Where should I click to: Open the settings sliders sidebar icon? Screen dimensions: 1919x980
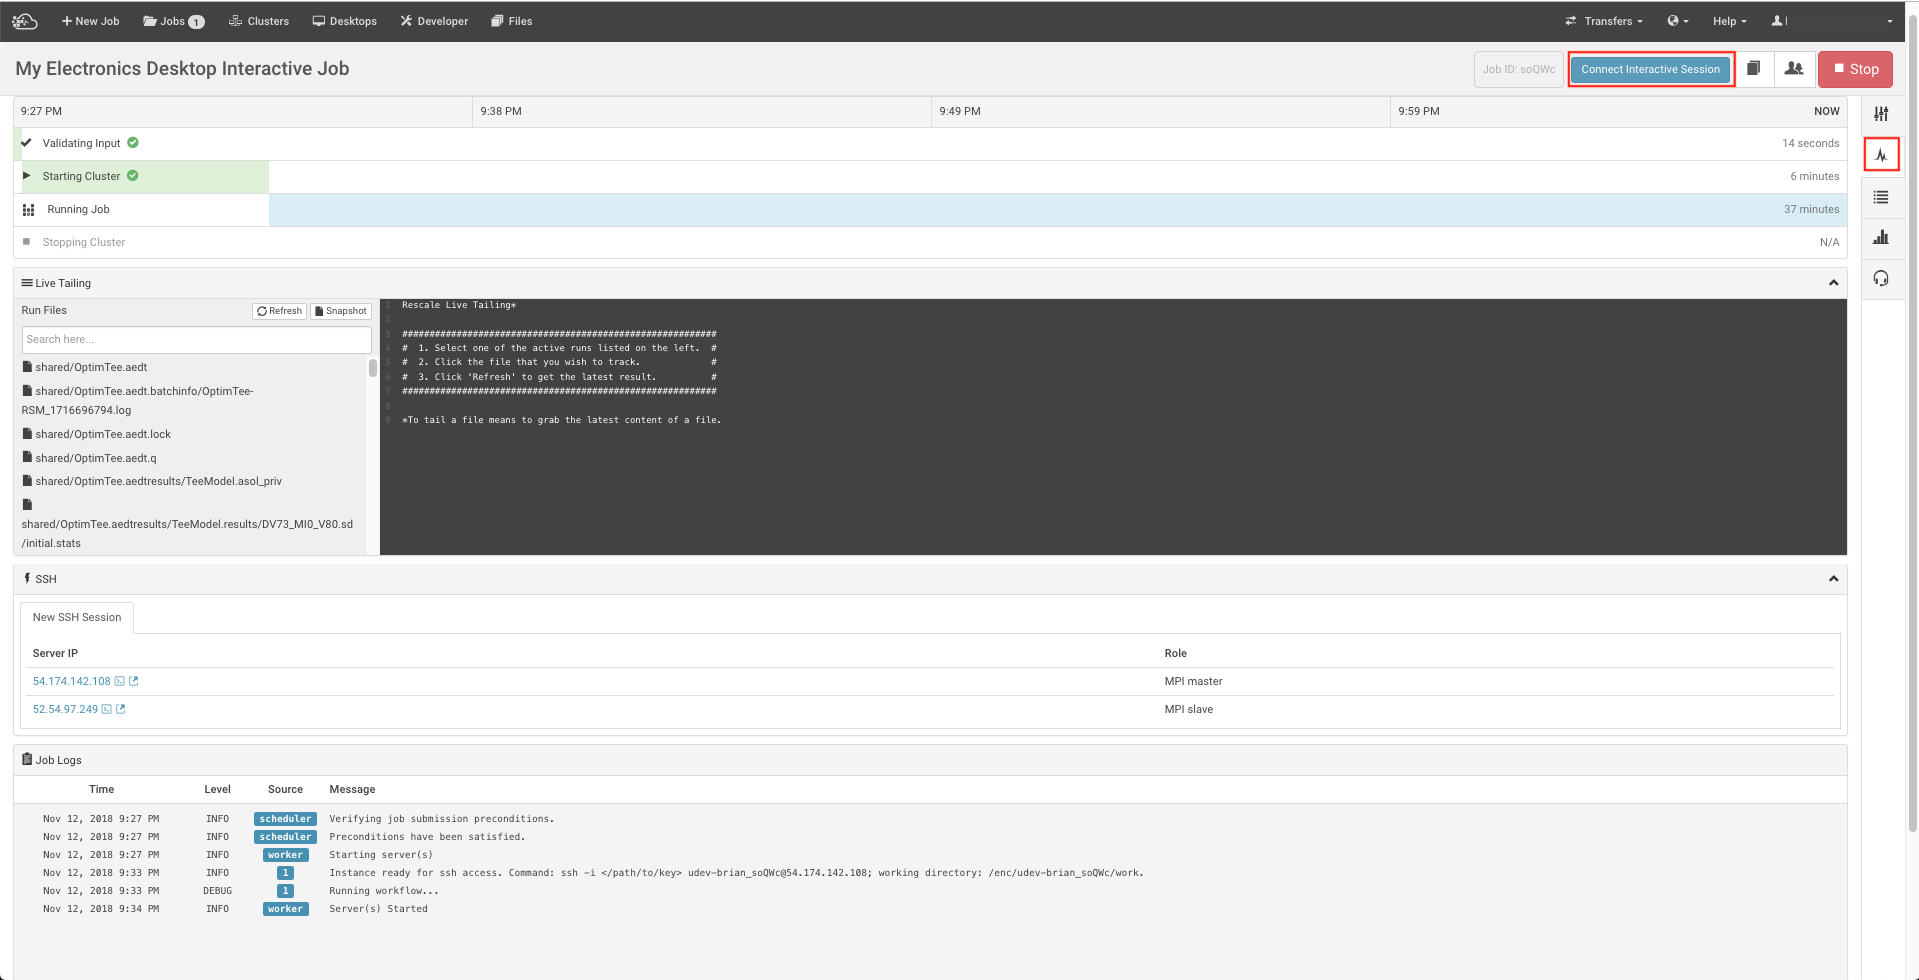tap(1881, 114)
